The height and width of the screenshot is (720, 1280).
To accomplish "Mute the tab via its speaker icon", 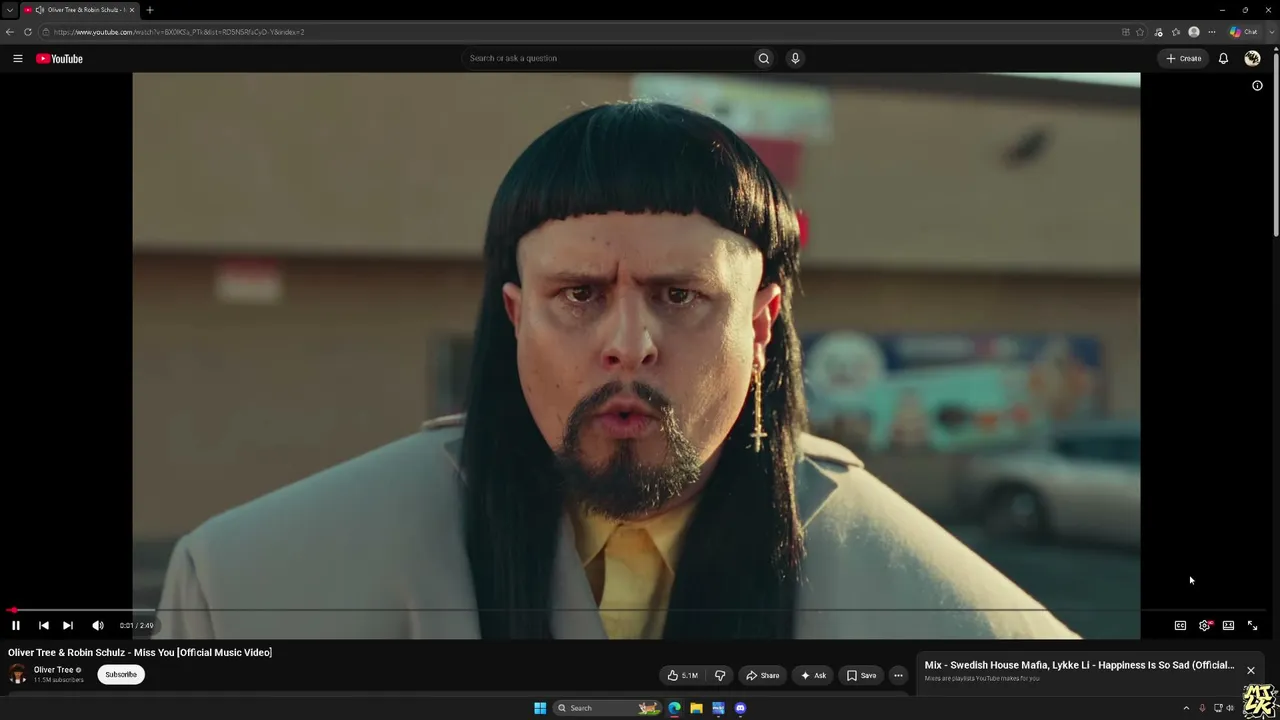I will click(40, 10).
